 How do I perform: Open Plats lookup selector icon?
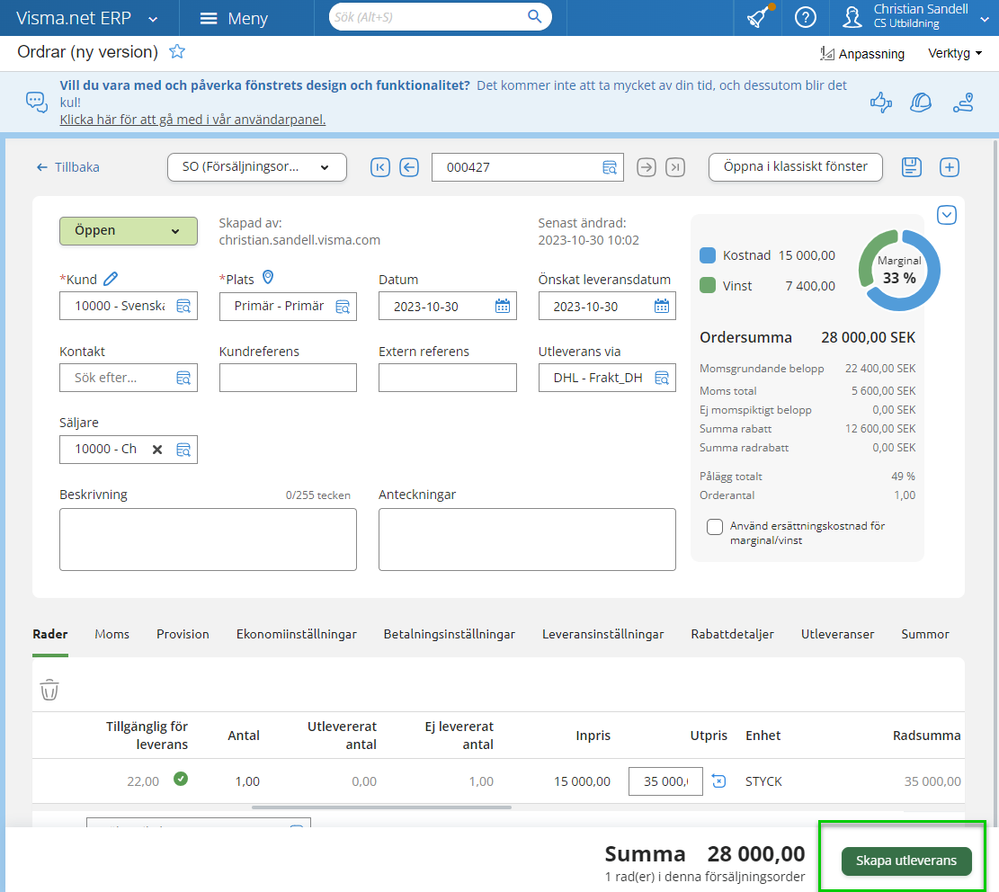pos(343,306)
